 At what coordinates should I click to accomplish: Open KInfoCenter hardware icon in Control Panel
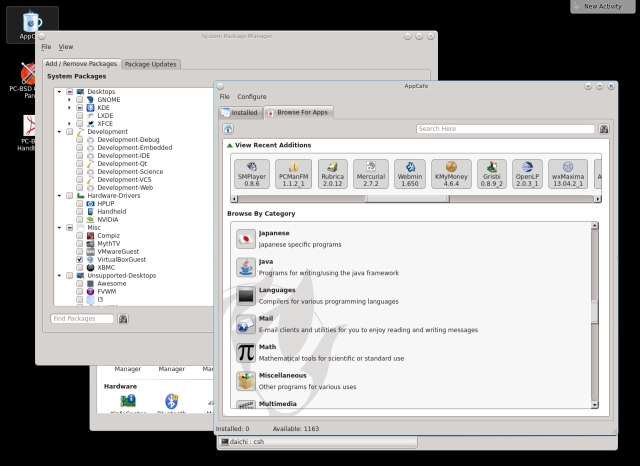point(128,403)
